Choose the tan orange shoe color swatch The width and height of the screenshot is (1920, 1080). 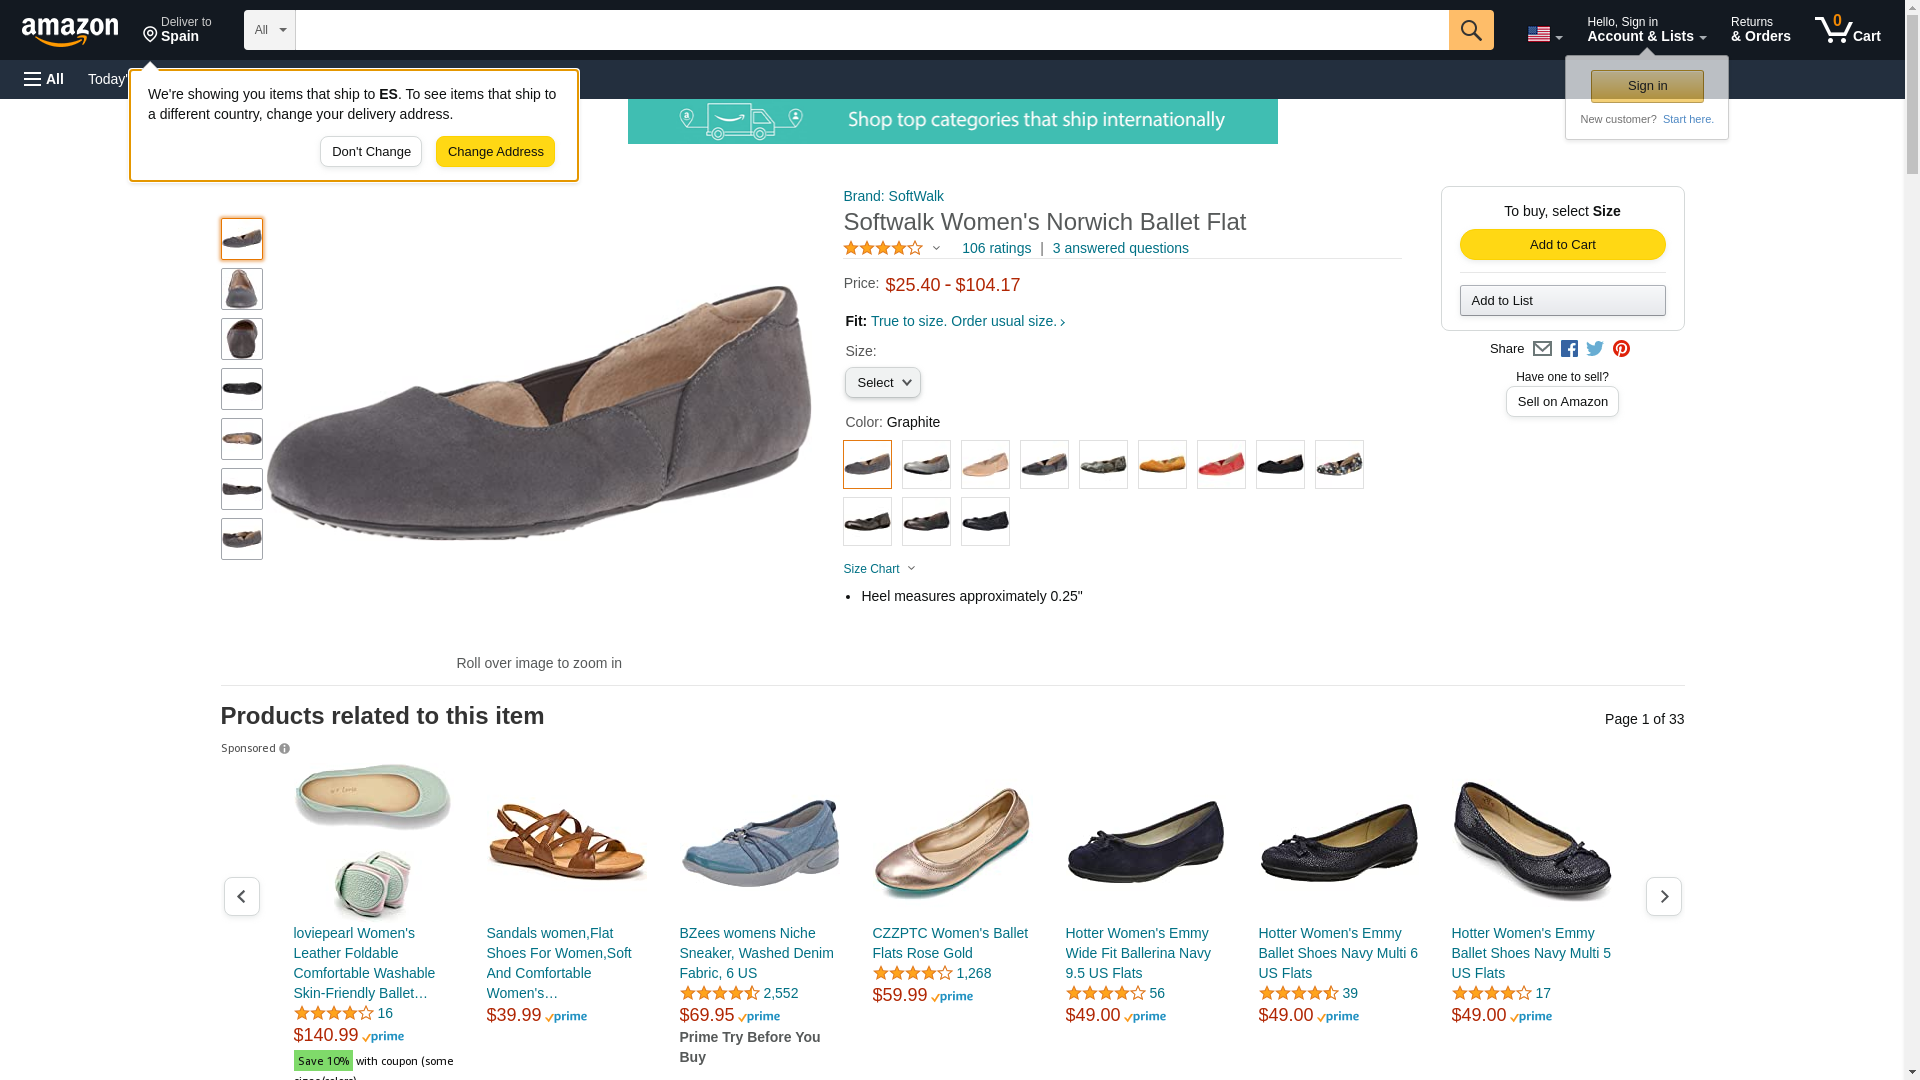[1162, 465]
